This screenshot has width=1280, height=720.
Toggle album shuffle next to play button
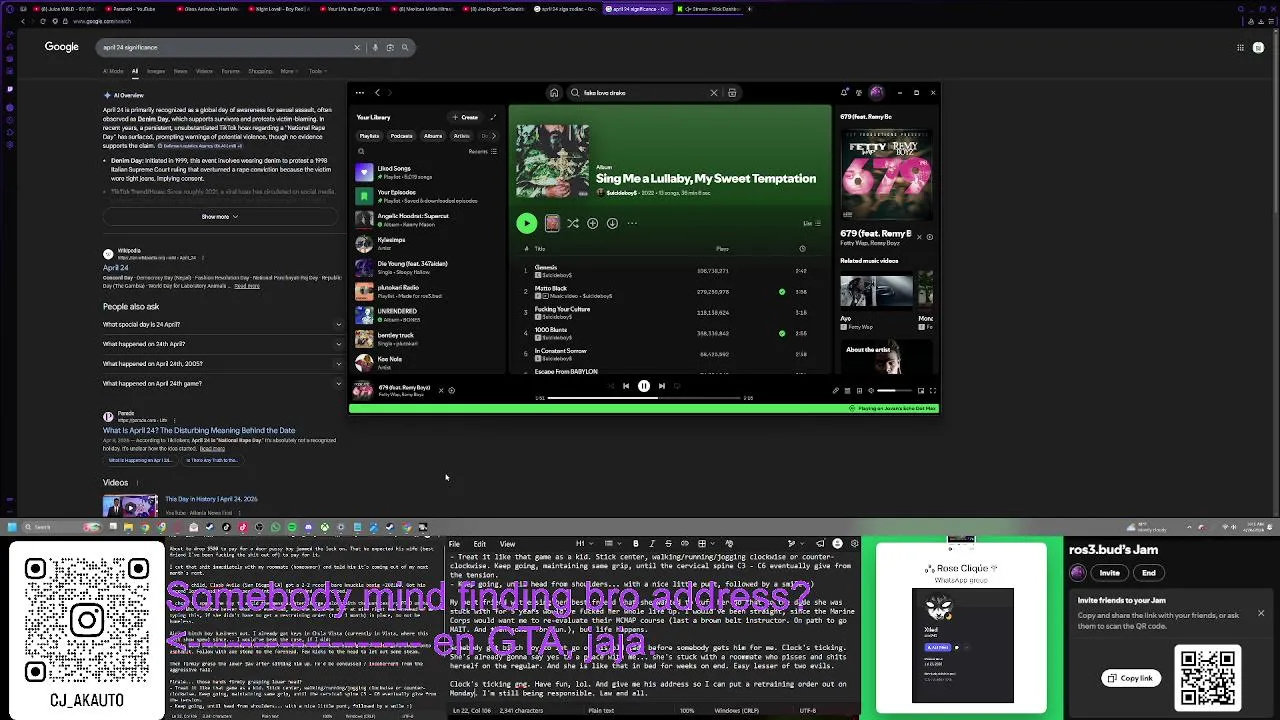[573, 223]
